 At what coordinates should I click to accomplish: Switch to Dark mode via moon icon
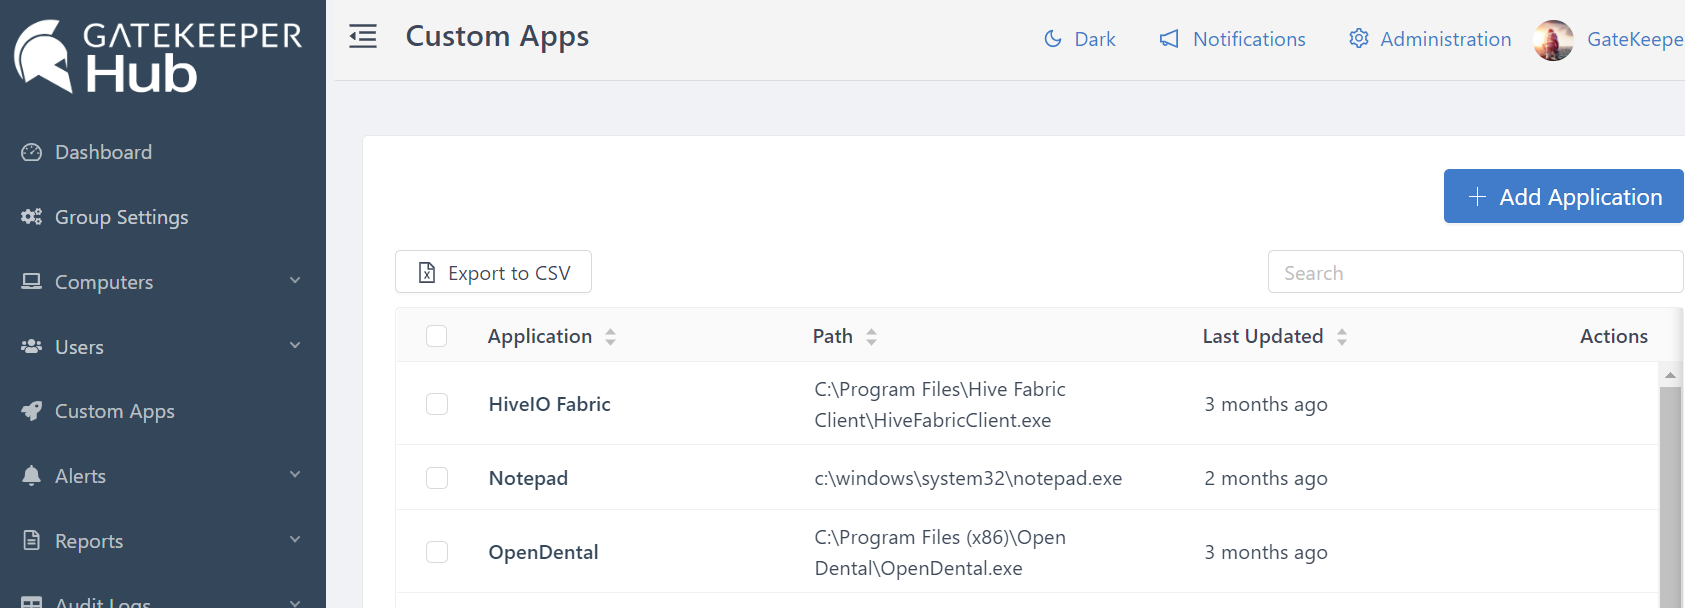pos(1053,39)
